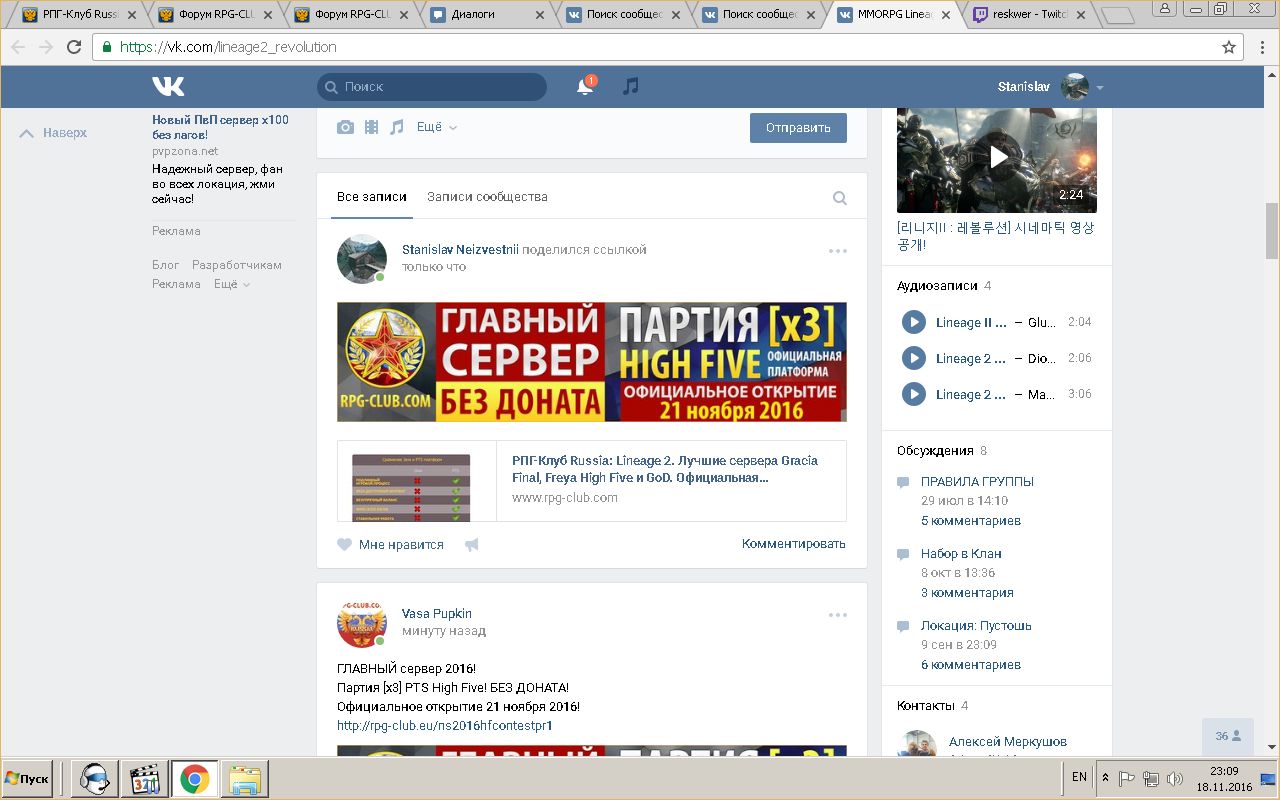Switch to Записи сообщества tab
The width and height of the screenshot is (1280, 800).
(487, 197)
